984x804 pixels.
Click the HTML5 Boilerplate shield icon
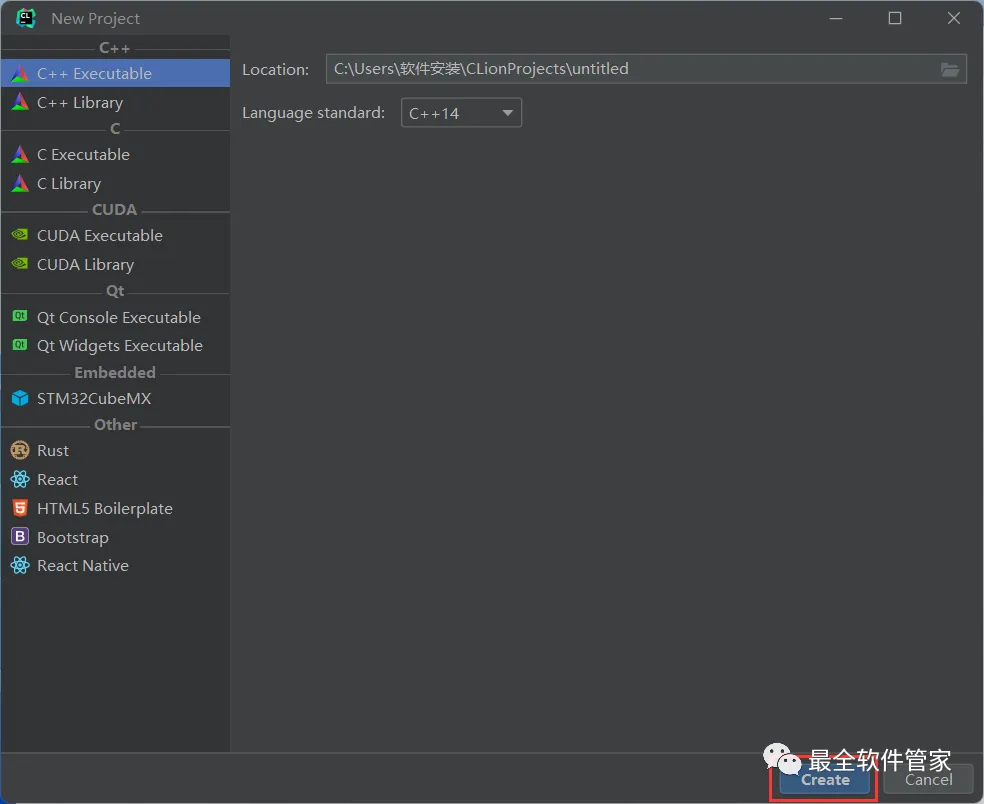click(20, 508)
